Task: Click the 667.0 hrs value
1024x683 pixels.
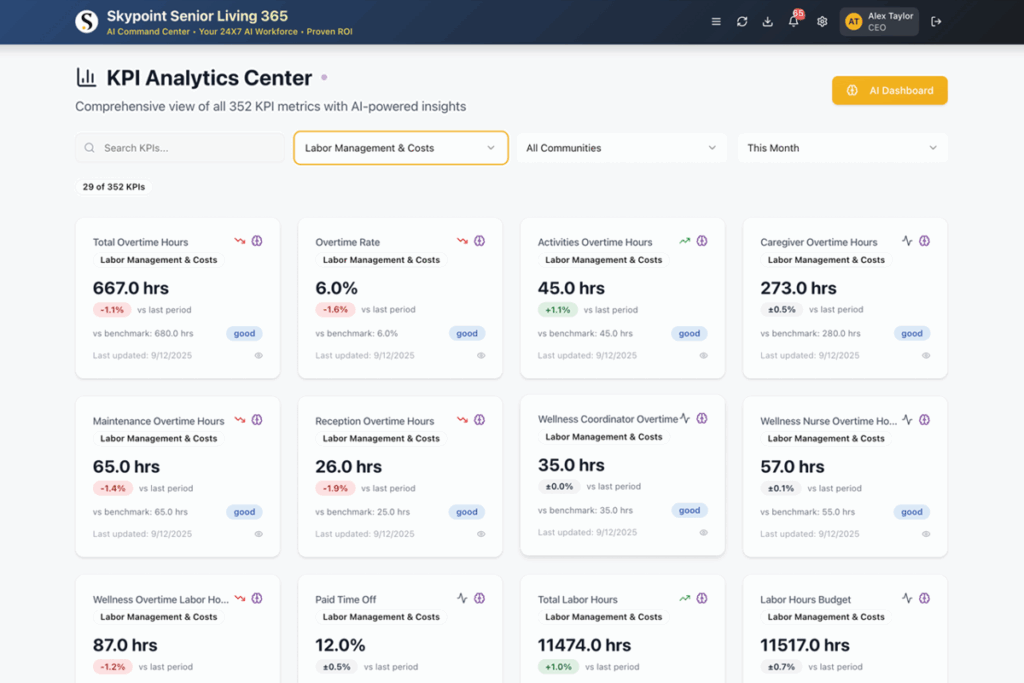Action: [131, 288]
